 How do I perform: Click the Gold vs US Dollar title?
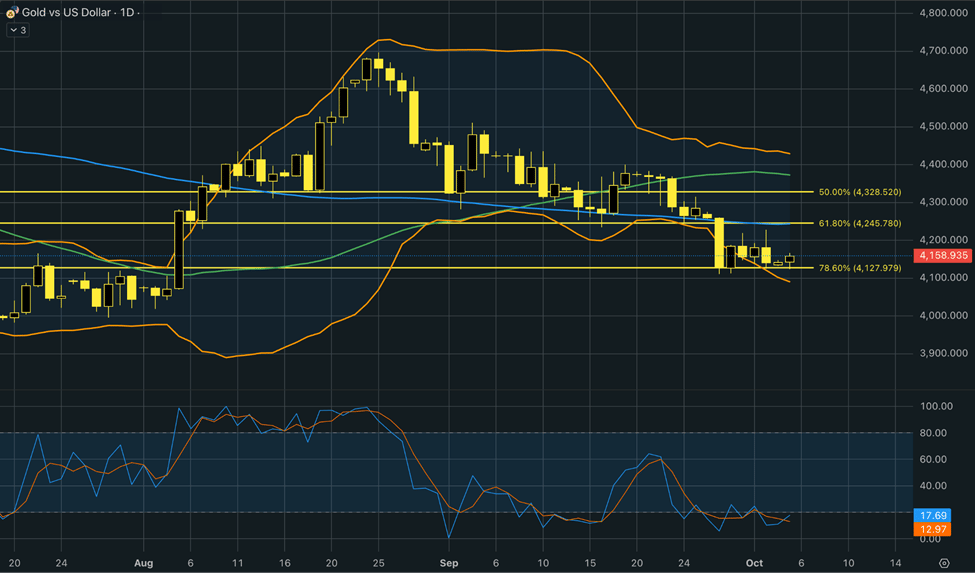(x=67, y=12)
